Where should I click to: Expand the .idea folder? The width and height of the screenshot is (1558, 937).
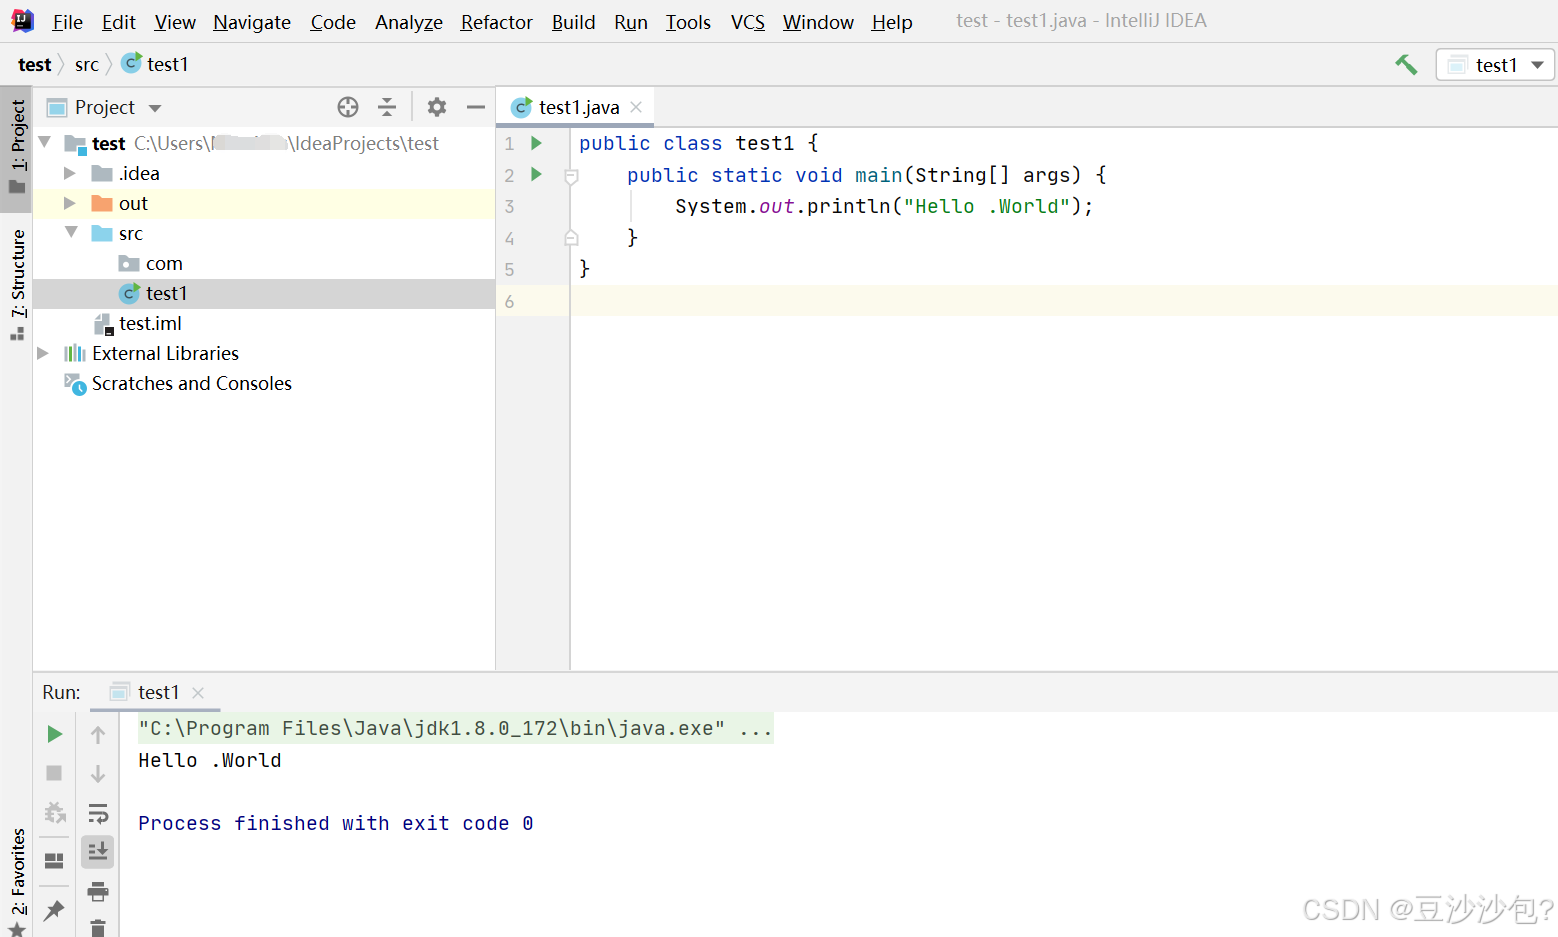point(70,173)
